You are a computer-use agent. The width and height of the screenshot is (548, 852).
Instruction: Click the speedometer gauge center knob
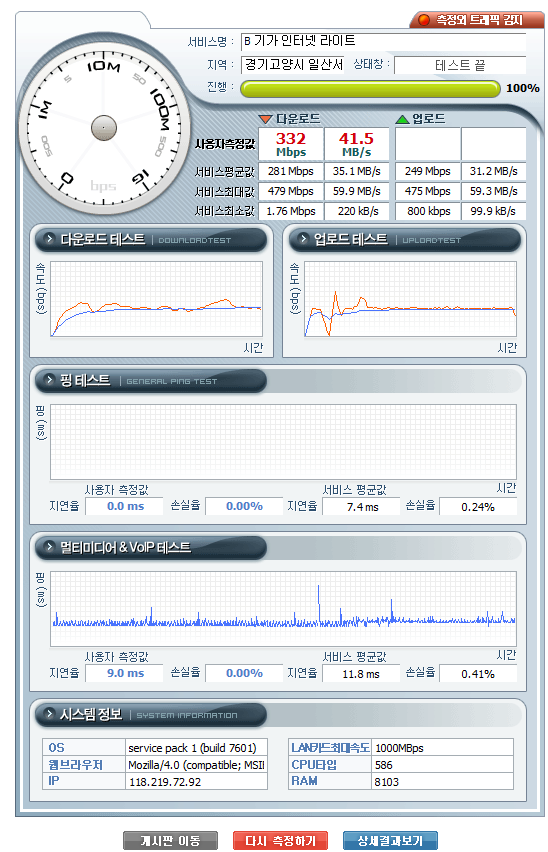pyautogui.click(x=104, y=128)
